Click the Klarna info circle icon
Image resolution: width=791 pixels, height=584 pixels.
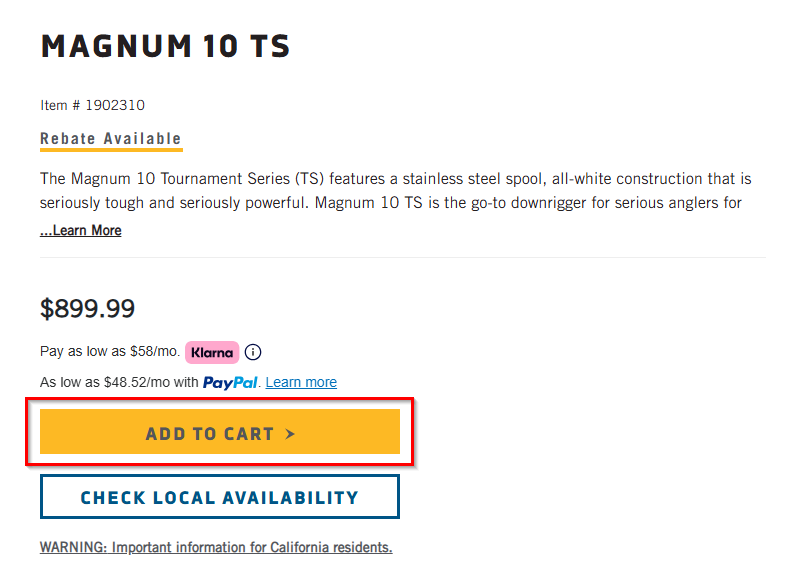click(253, 352)
